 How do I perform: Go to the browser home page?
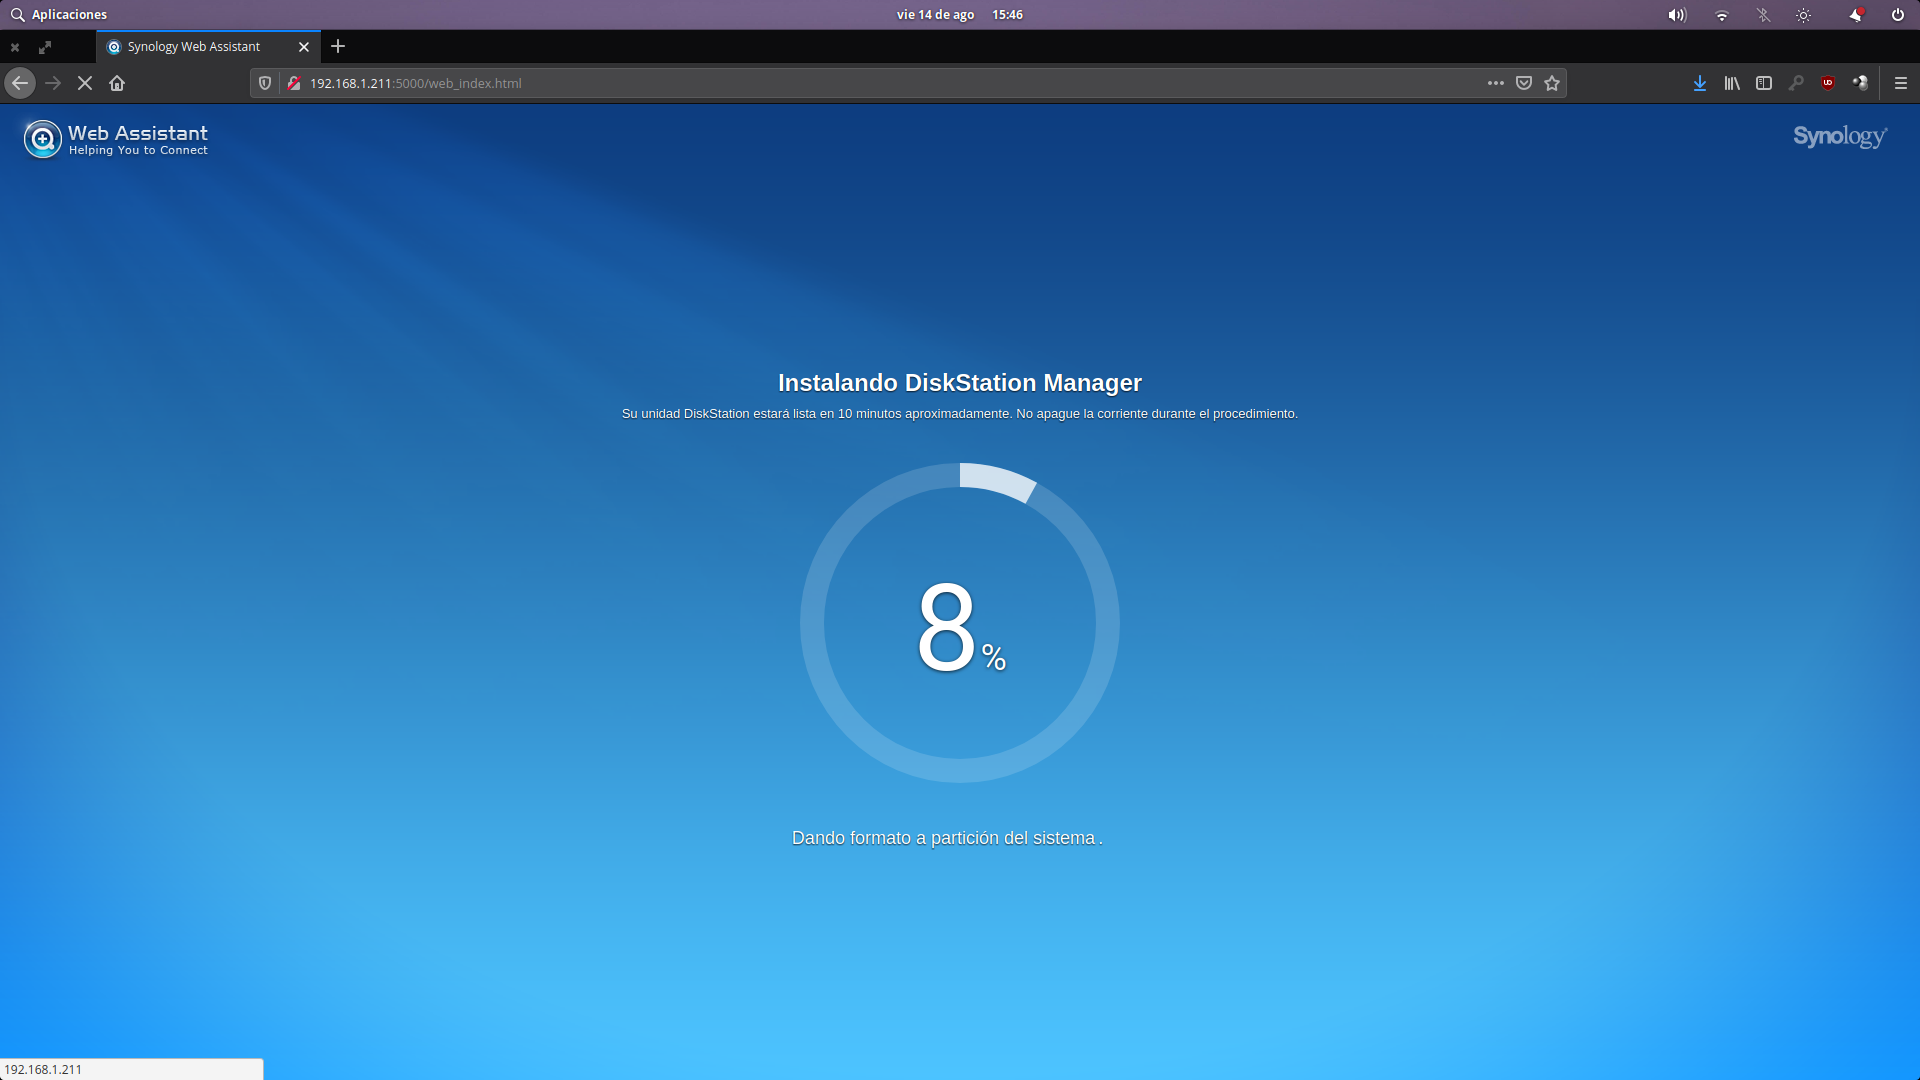pos(117,83)
